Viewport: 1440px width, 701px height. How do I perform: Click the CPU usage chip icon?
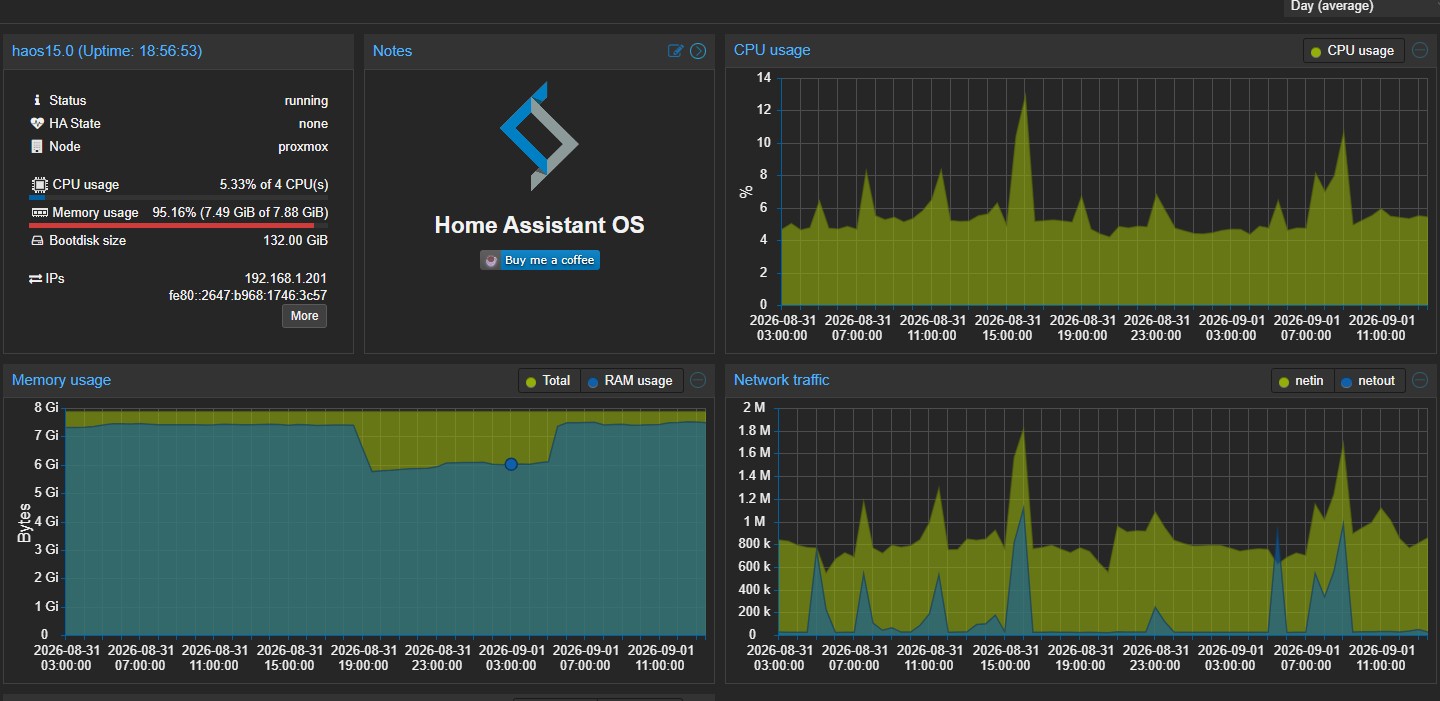(x=39, y=184)
